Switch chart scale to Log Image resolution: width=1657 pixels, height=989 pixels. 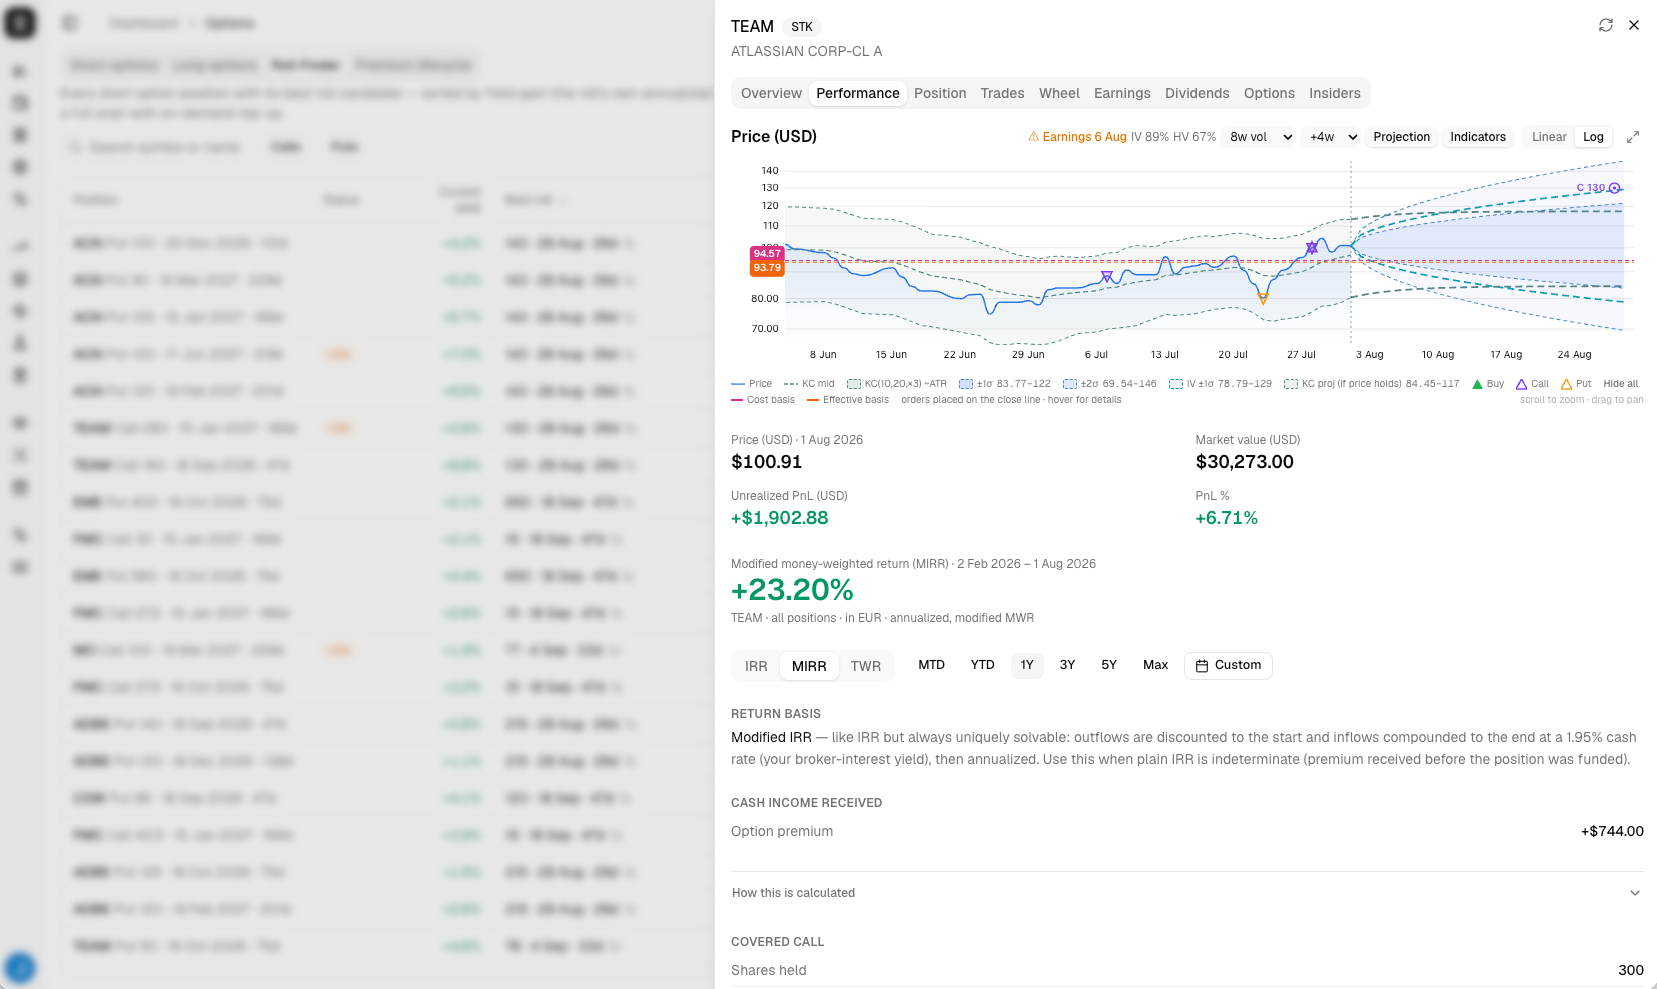(x=1593, y=137)
